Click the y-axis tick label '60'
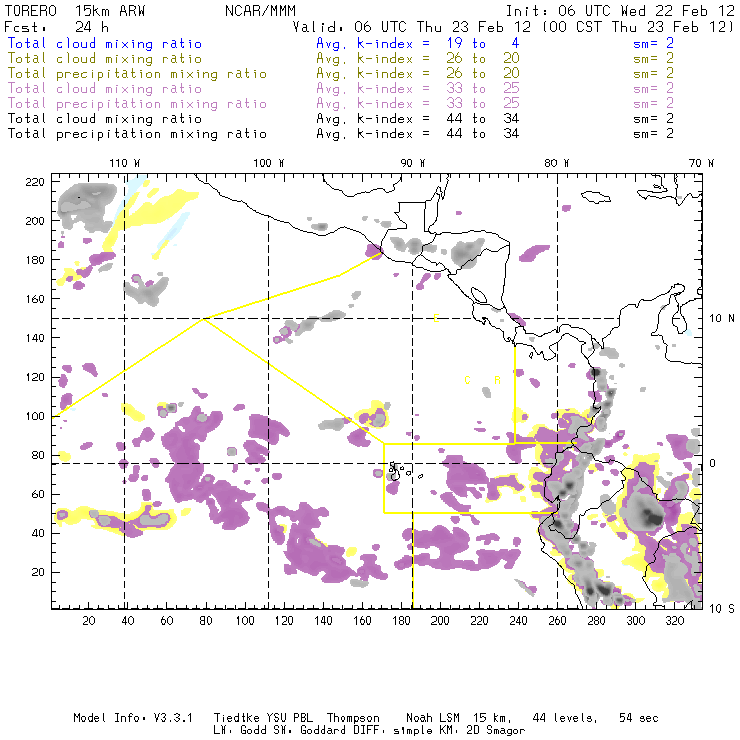This screenshot has height=740, width=740. [38, 494]
